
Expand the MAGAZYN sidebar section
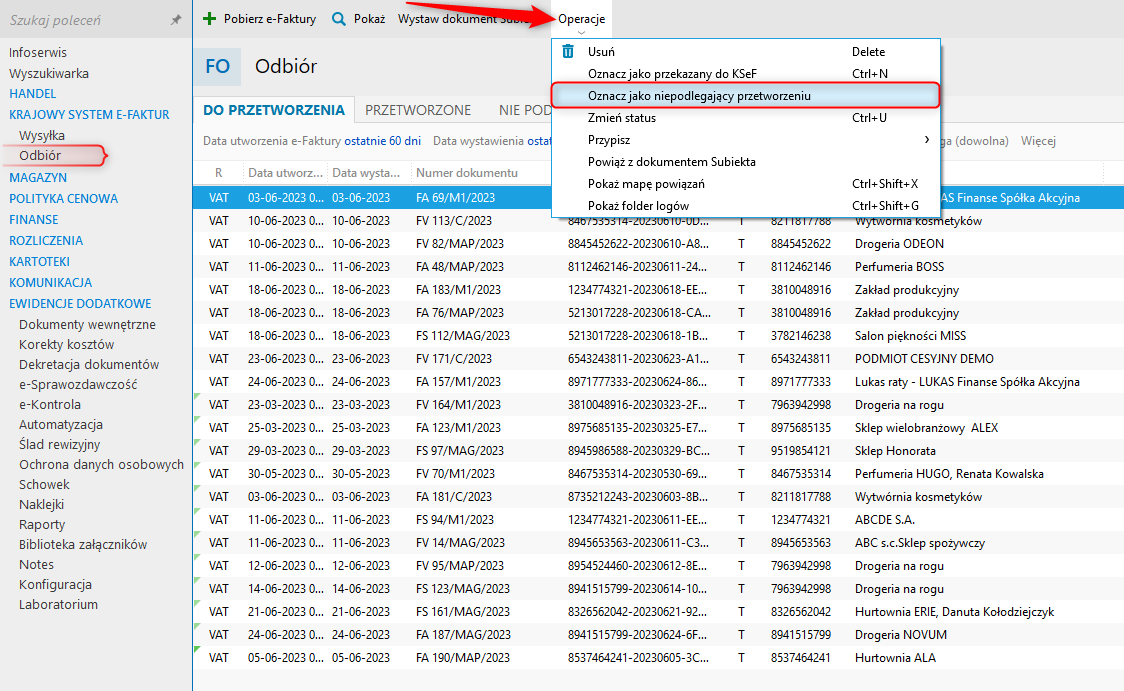click(x=38, y=177)
